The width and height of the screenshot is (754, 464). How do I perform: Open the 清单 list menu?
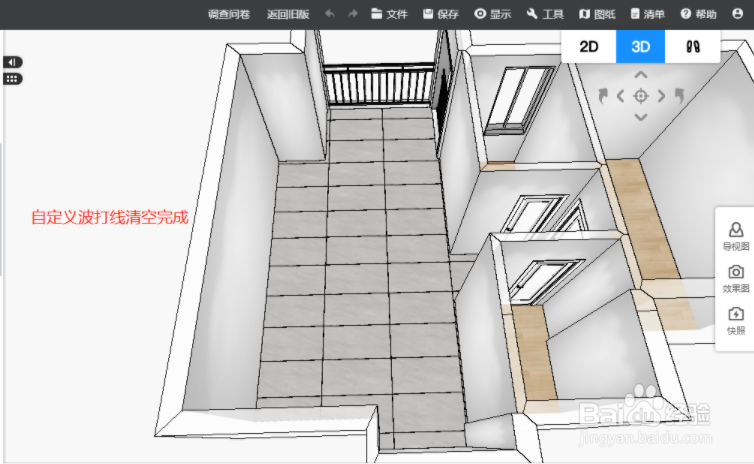pos(648,14)
